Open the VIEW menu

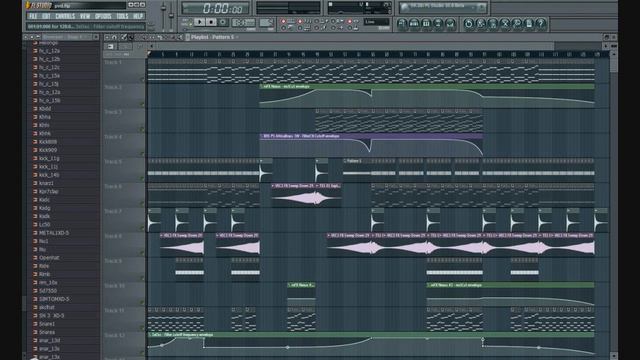point(84,16)
